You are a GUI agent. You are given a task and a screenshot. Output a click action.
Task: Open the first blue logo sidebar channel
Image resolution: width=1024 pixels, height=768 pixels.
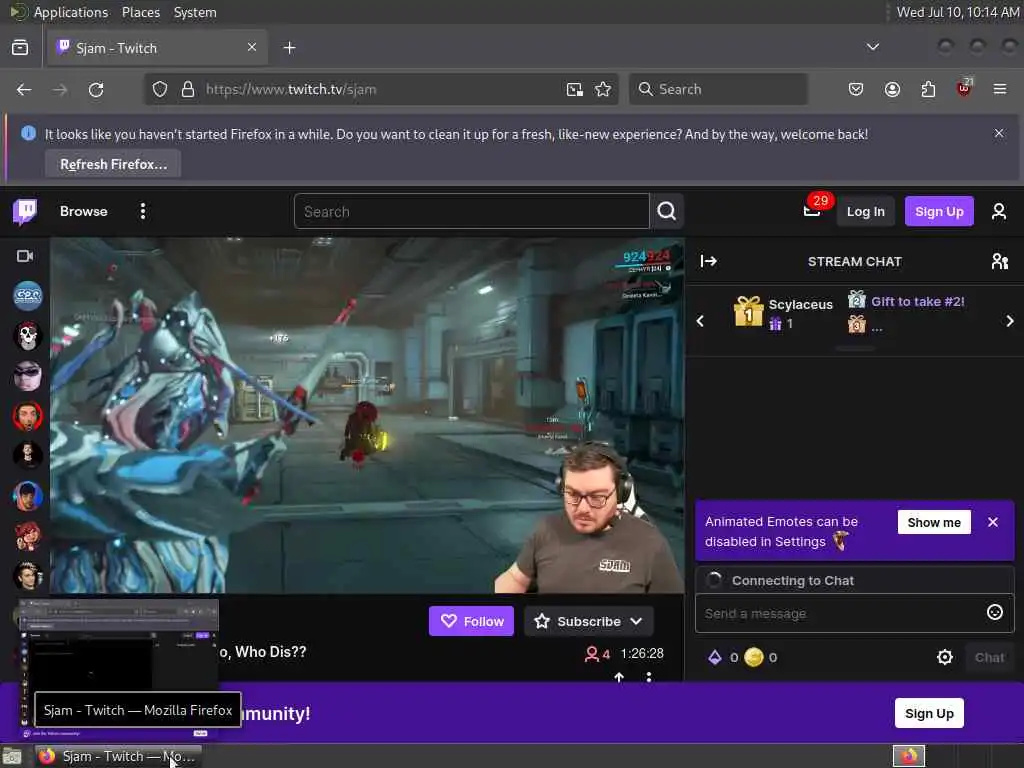[27, 296]
